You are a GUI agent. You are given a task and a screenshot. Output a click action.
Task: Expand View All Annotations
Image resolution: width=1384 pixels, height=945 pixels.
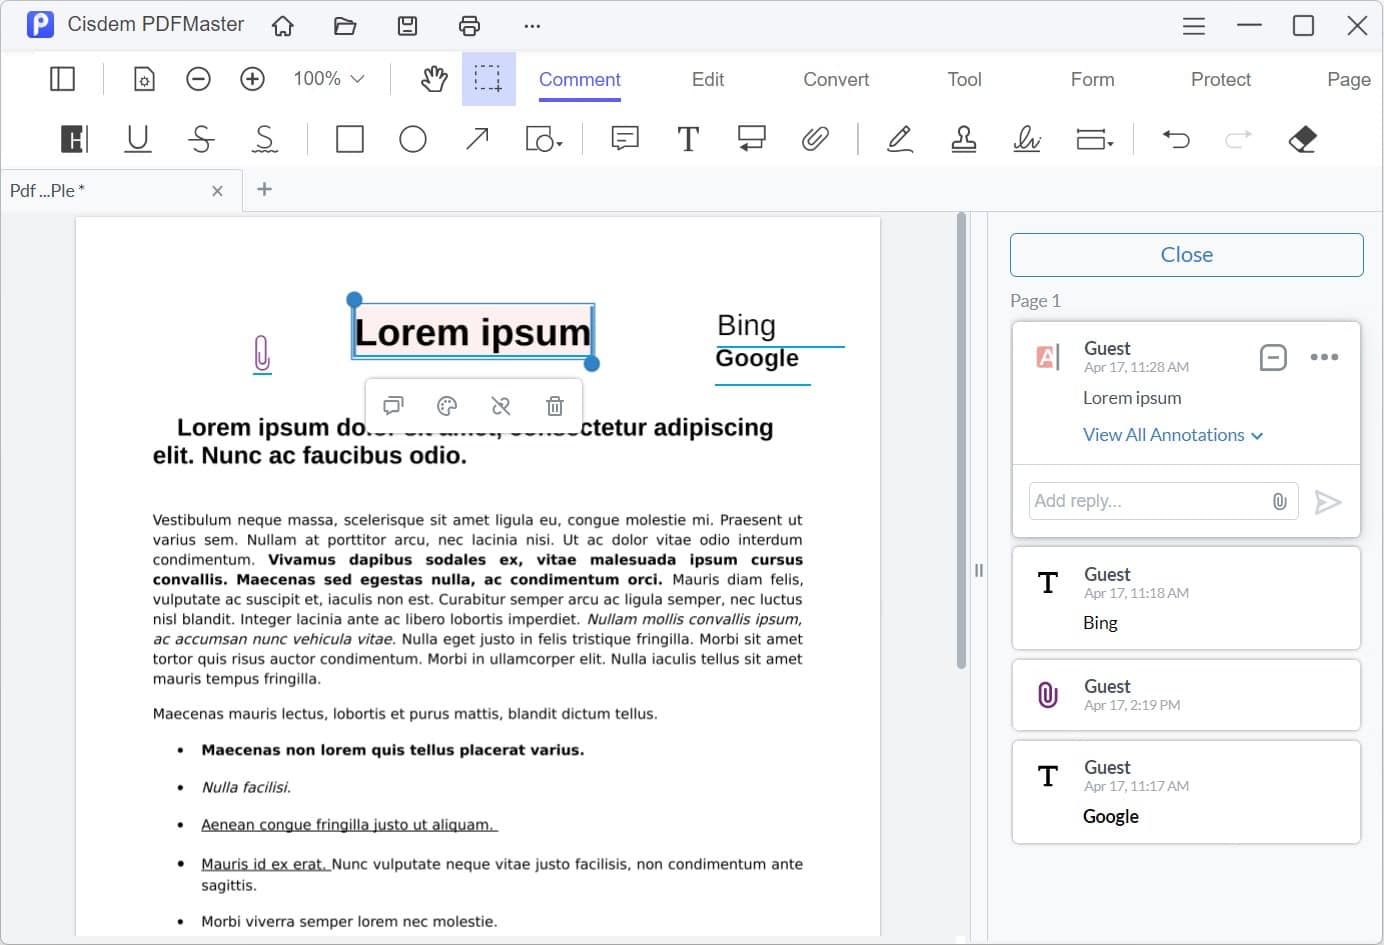coord(1173,435)
